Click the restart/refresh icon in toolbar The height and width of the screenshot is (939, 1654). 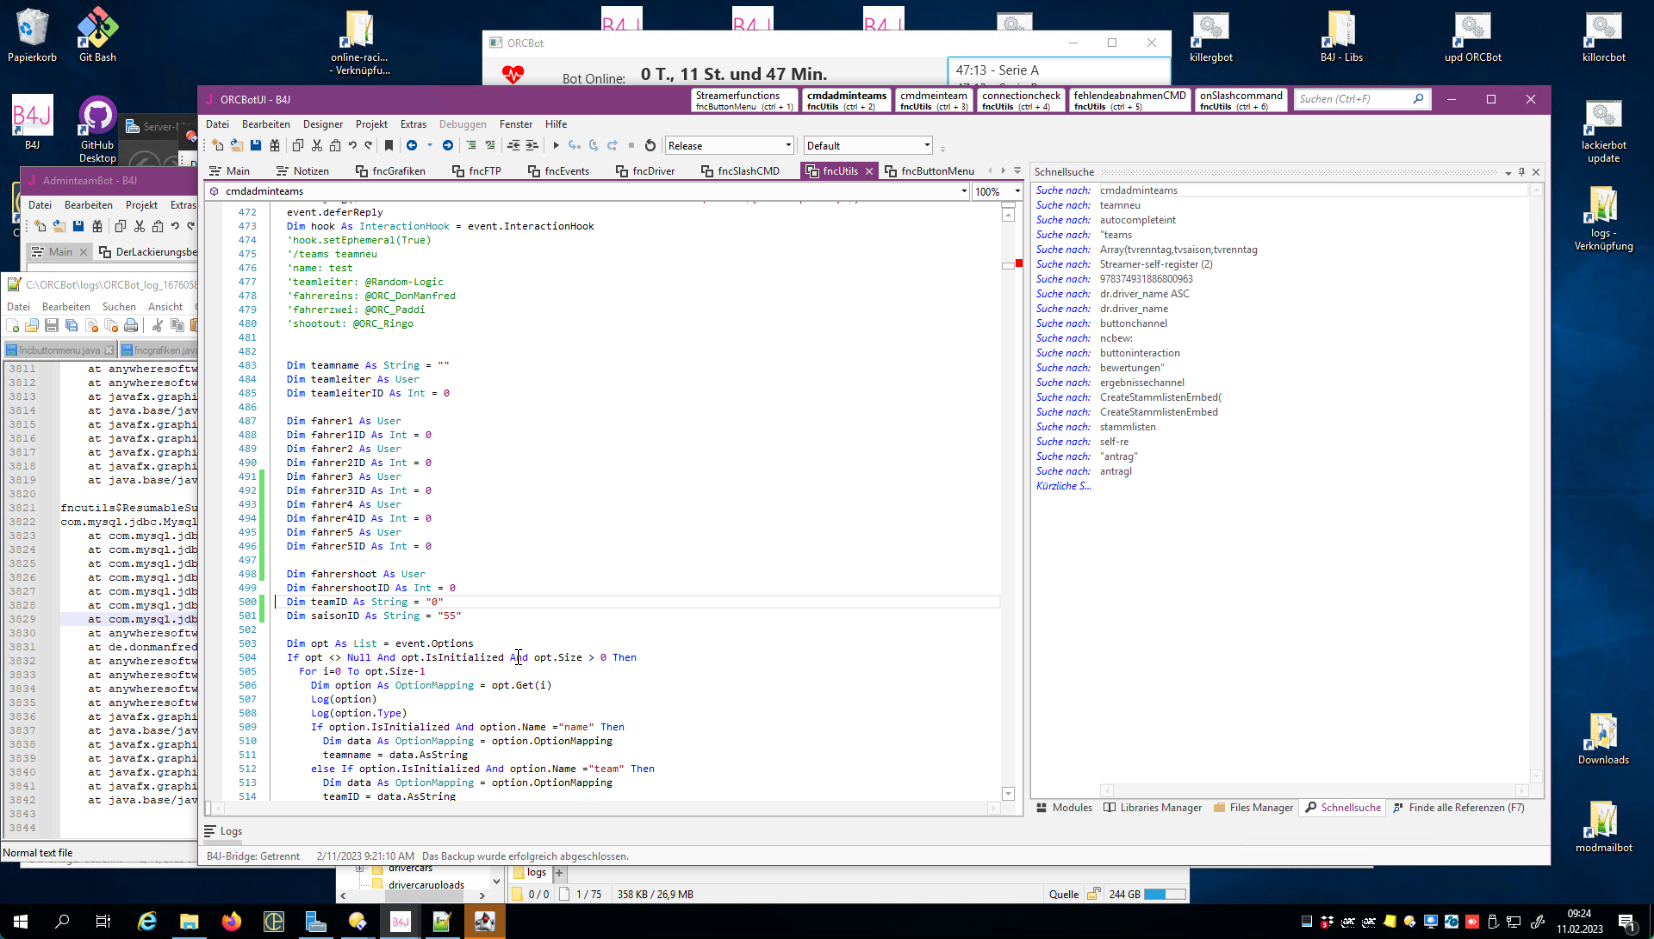(650, 146)
